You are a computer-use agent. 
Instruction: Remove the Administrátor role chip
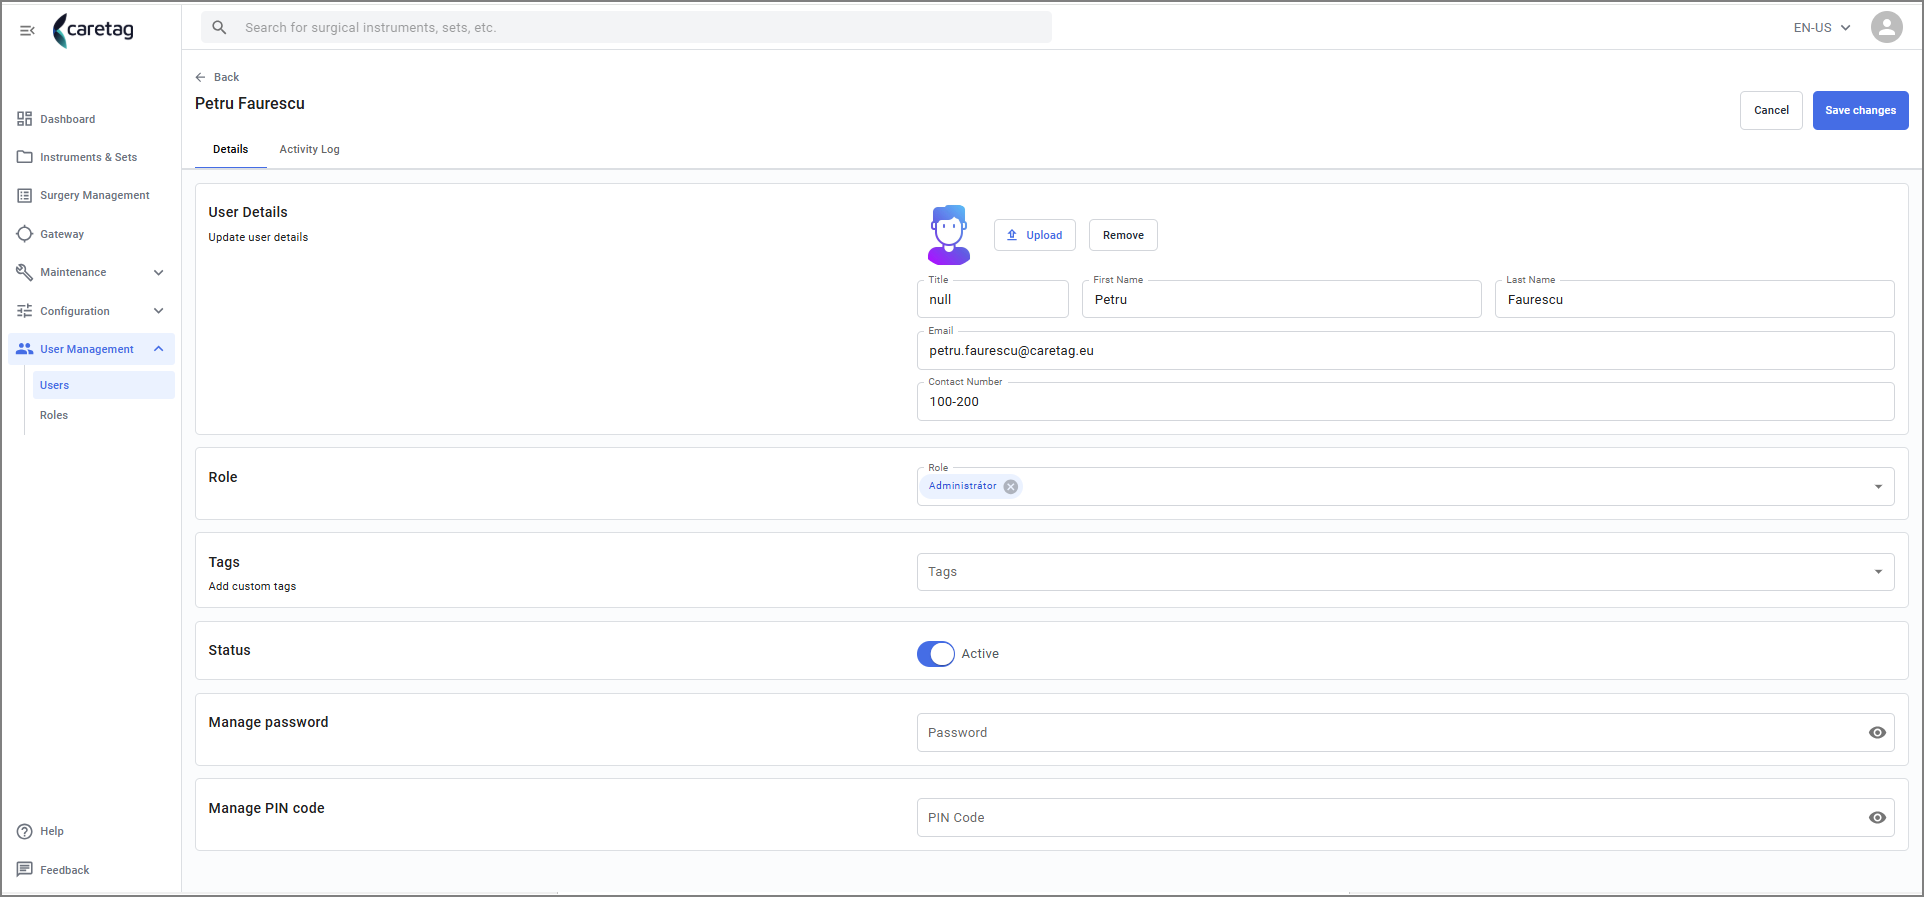pos(1011,487)
